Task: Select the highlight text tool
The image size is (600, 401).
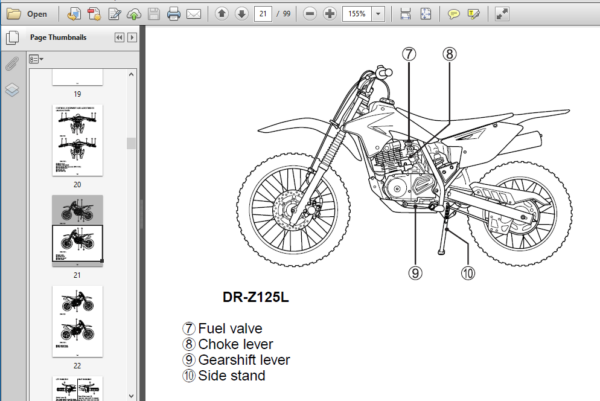Action: click(x=473, y=14)
